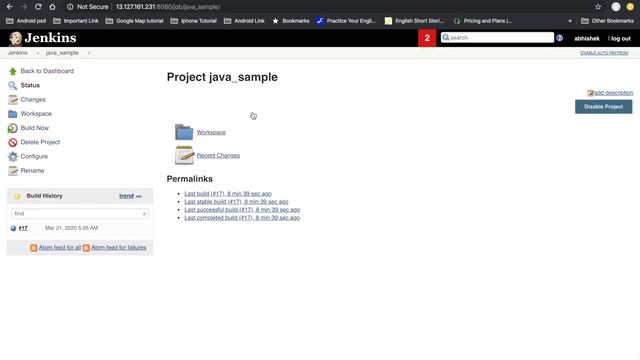Click the RSS icon for Atom feed for failures
The image size is (640, 360).
[86, 248]
